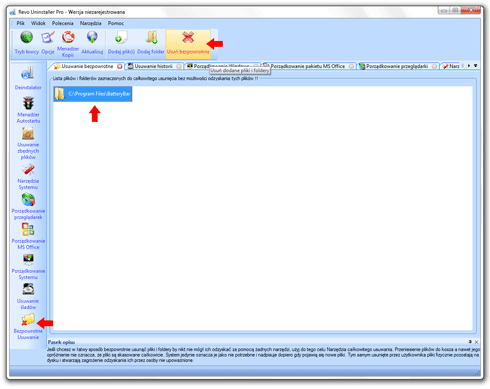
Task: Click the Aktualizuj update icon
Action: 92,43
